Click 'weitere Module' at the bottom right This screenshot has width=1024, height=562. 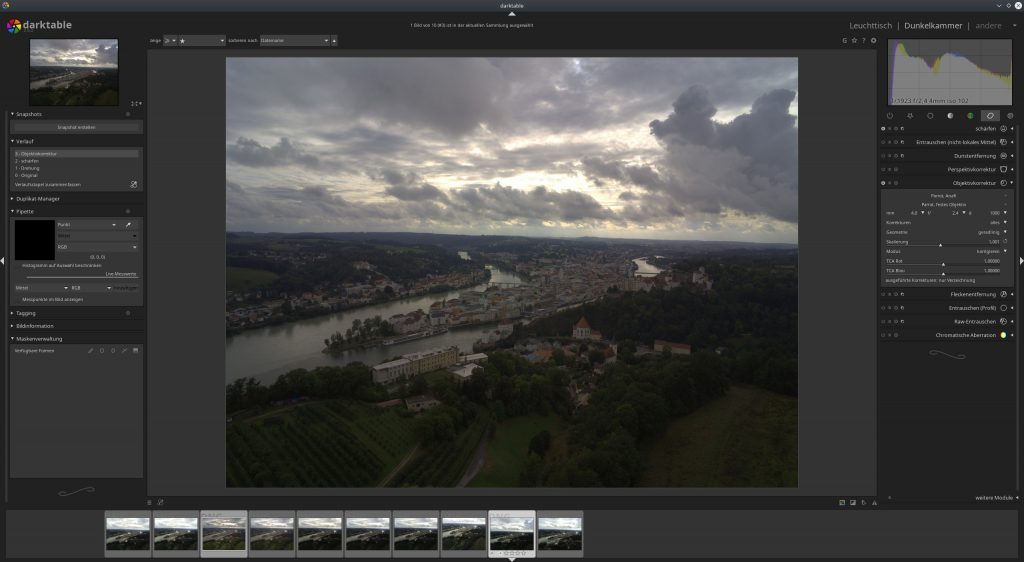[994, 498]
